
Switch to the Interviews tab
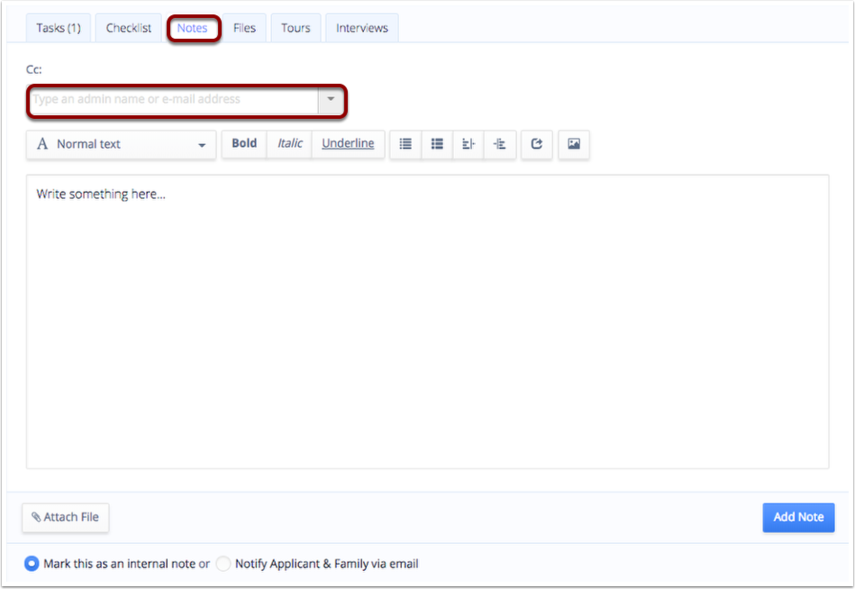tap(362, 28)
